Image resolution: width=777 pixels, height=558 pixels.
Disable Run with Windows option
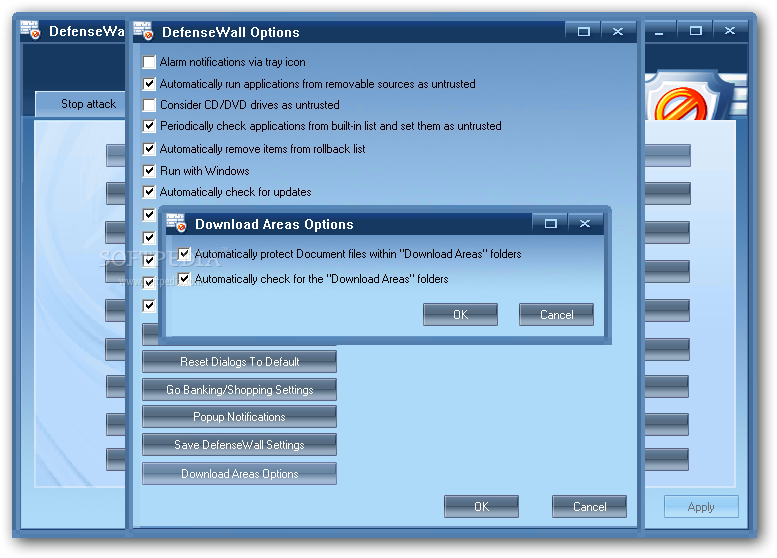click(x=149, y=171)
